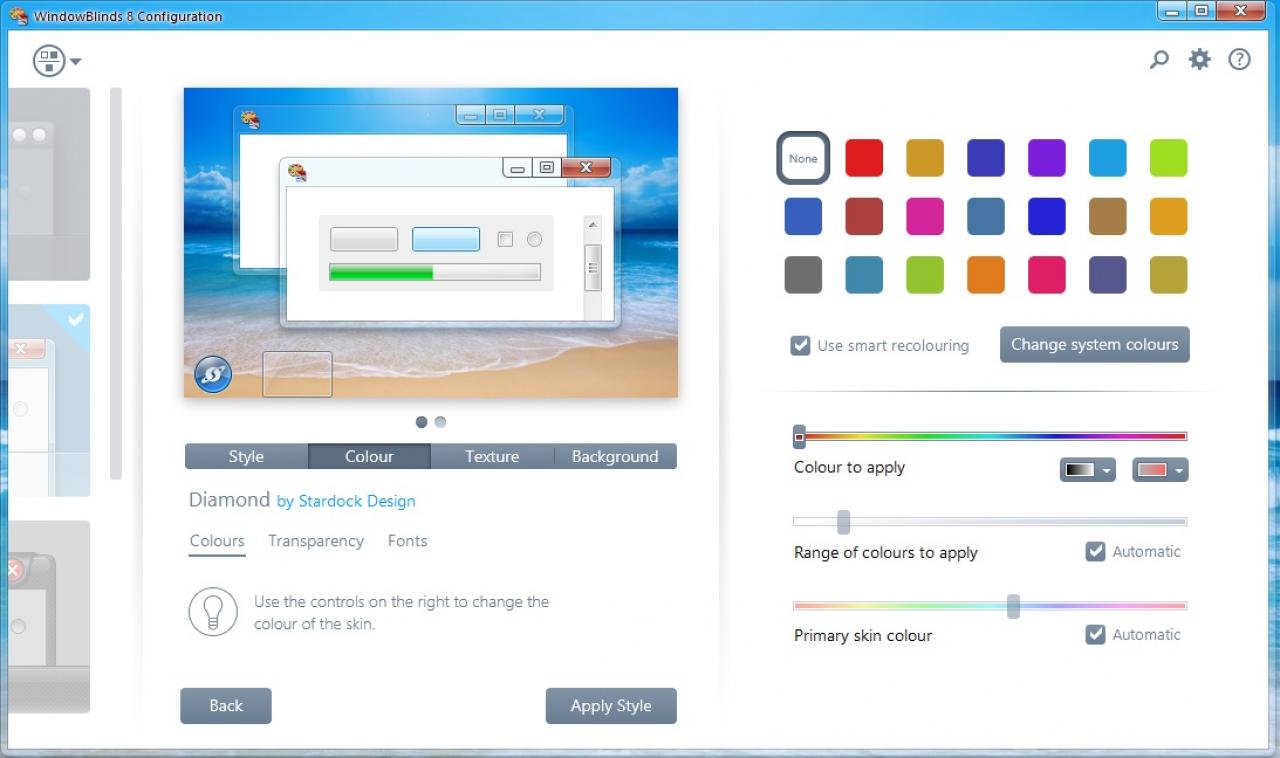This screenshot has height=758, width=1280.
Task: Open help with the question mark icon
Action: pos(1239,59)
